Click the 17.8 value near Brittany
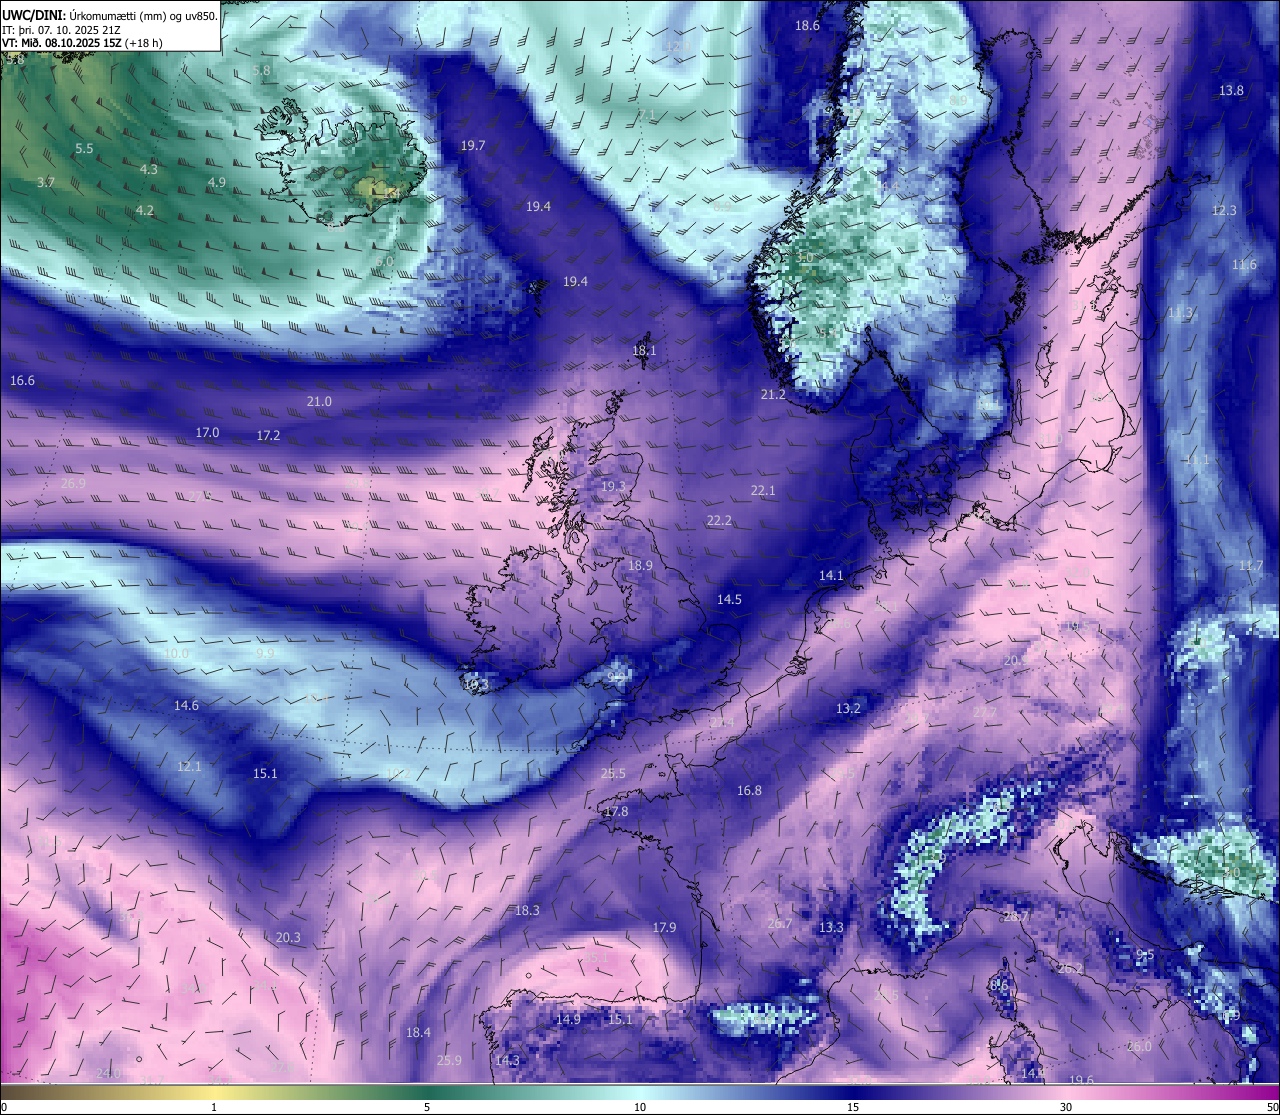Viewport: 1280px width, 1115px height. coord(616,812)
